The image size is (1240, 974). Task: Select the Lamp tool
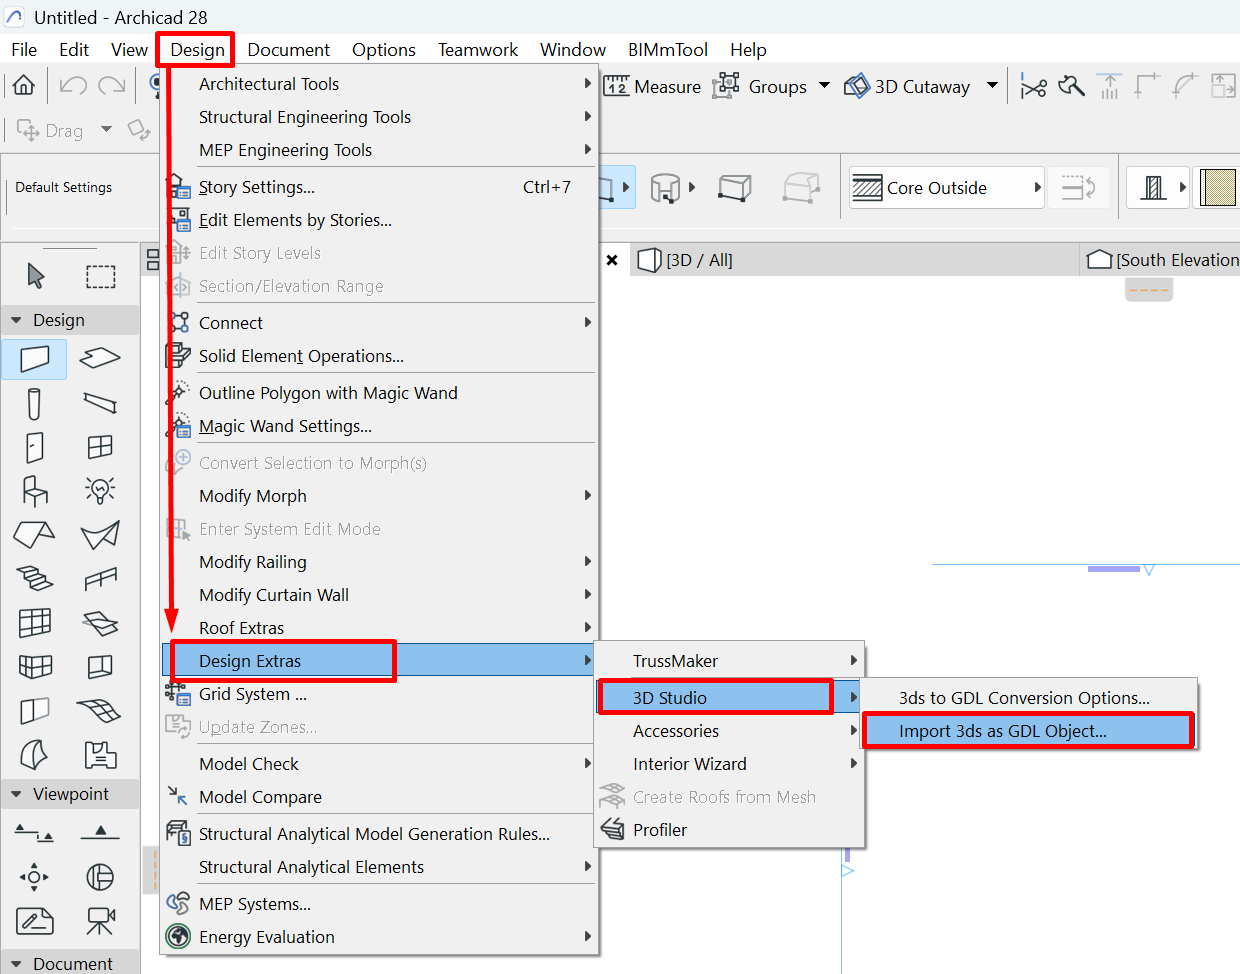point(100,490)
